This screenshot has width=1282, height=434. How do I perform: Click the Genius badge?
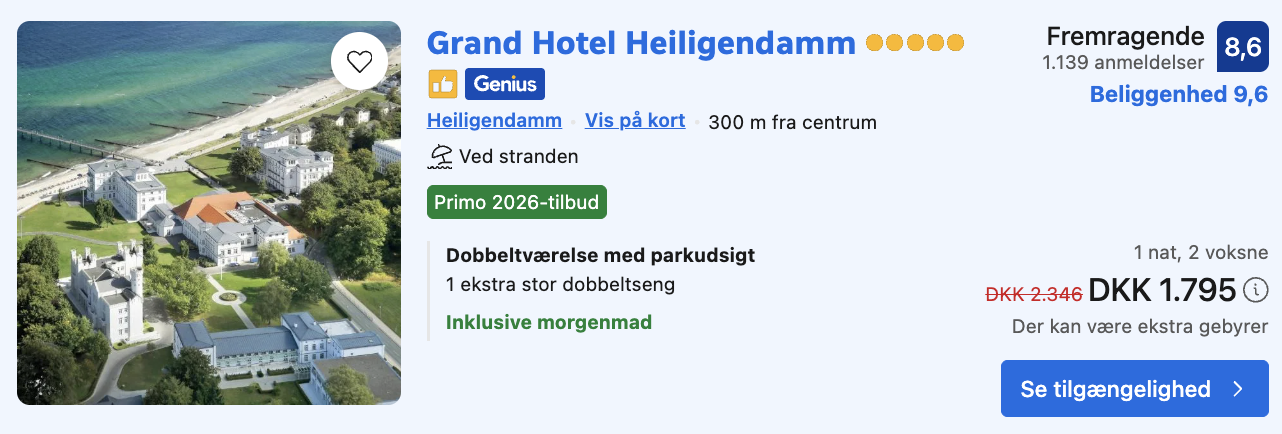tap(504, 84)
